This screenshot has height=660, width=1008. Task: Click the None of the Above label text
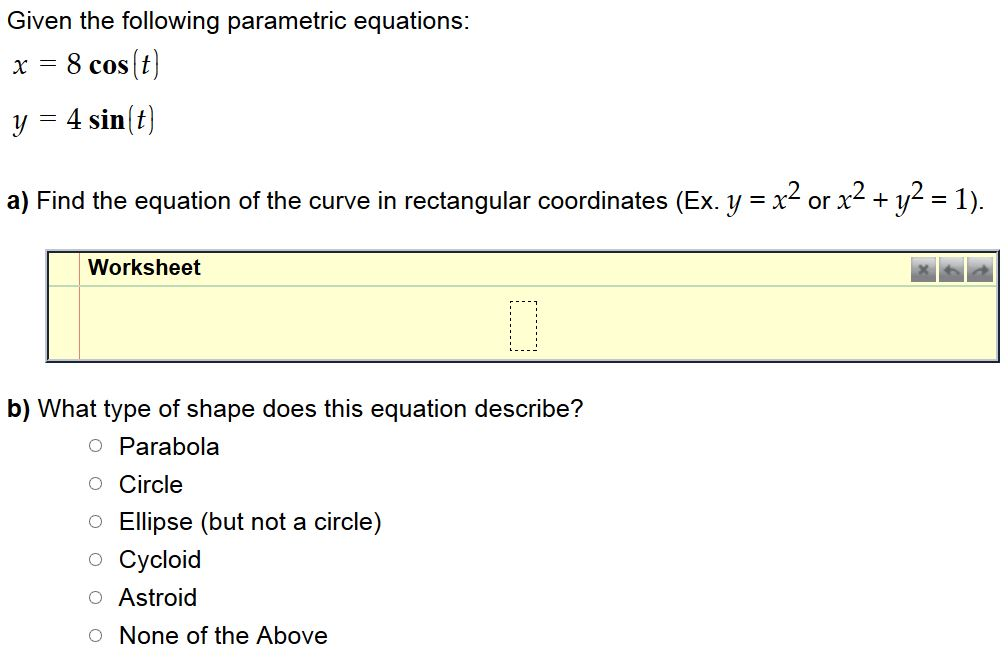tap(222, 635)
